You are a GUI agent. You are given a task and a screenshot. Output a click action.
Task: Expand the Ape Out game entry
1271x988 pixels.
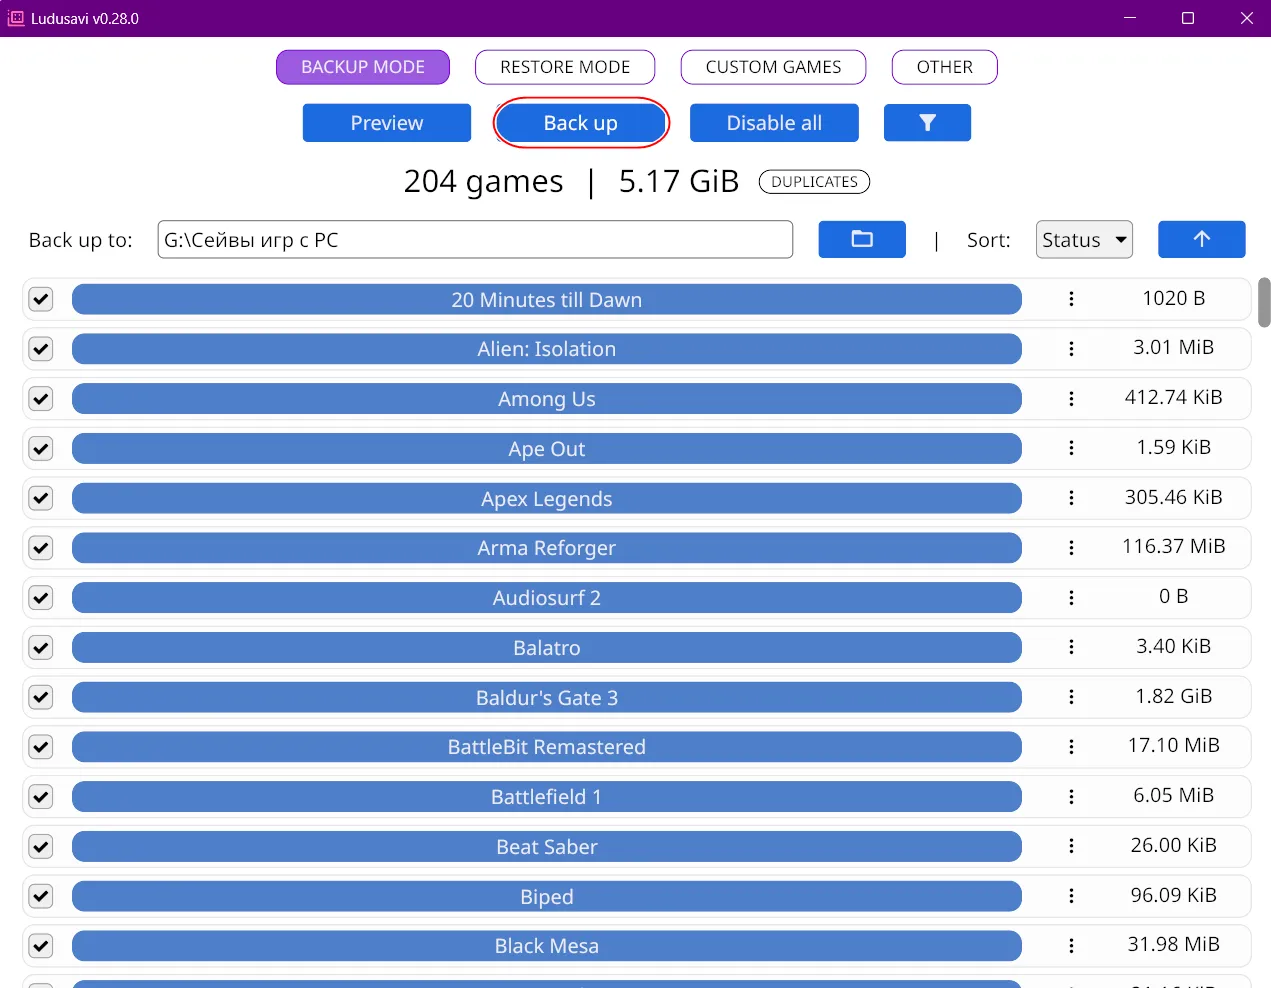pyautogui.click(x=547, y=448)
